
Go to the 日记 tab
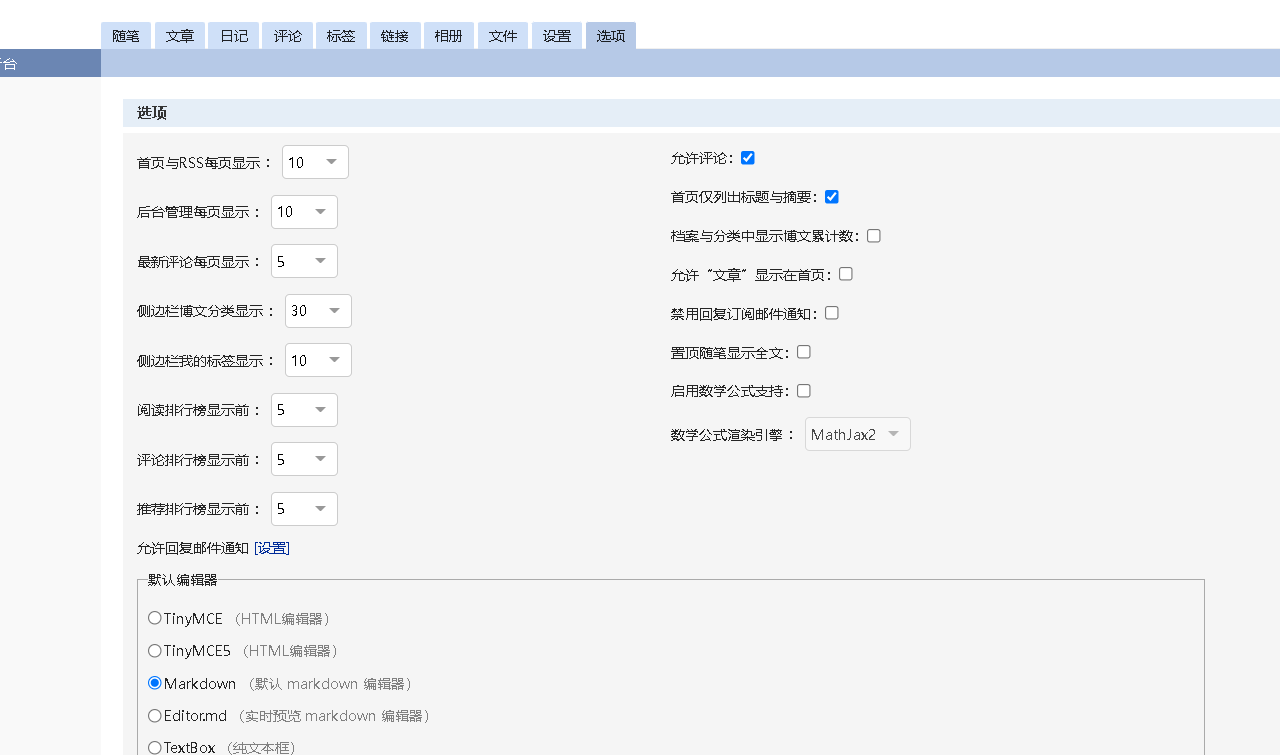[234, 36]
